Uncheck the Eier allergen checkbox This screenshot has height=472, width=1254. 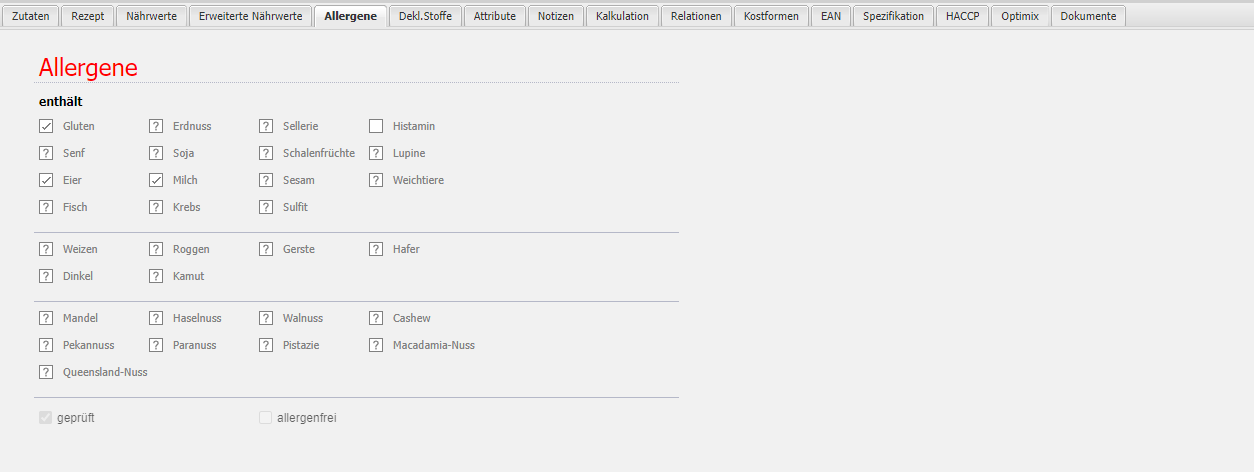coord(46,180)
